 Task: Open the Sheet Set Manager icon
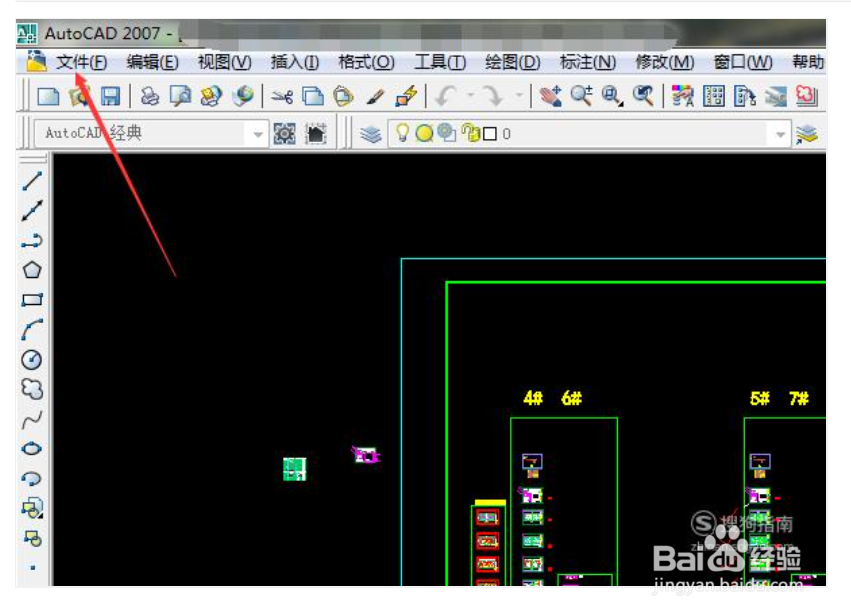tap(776, 97)
